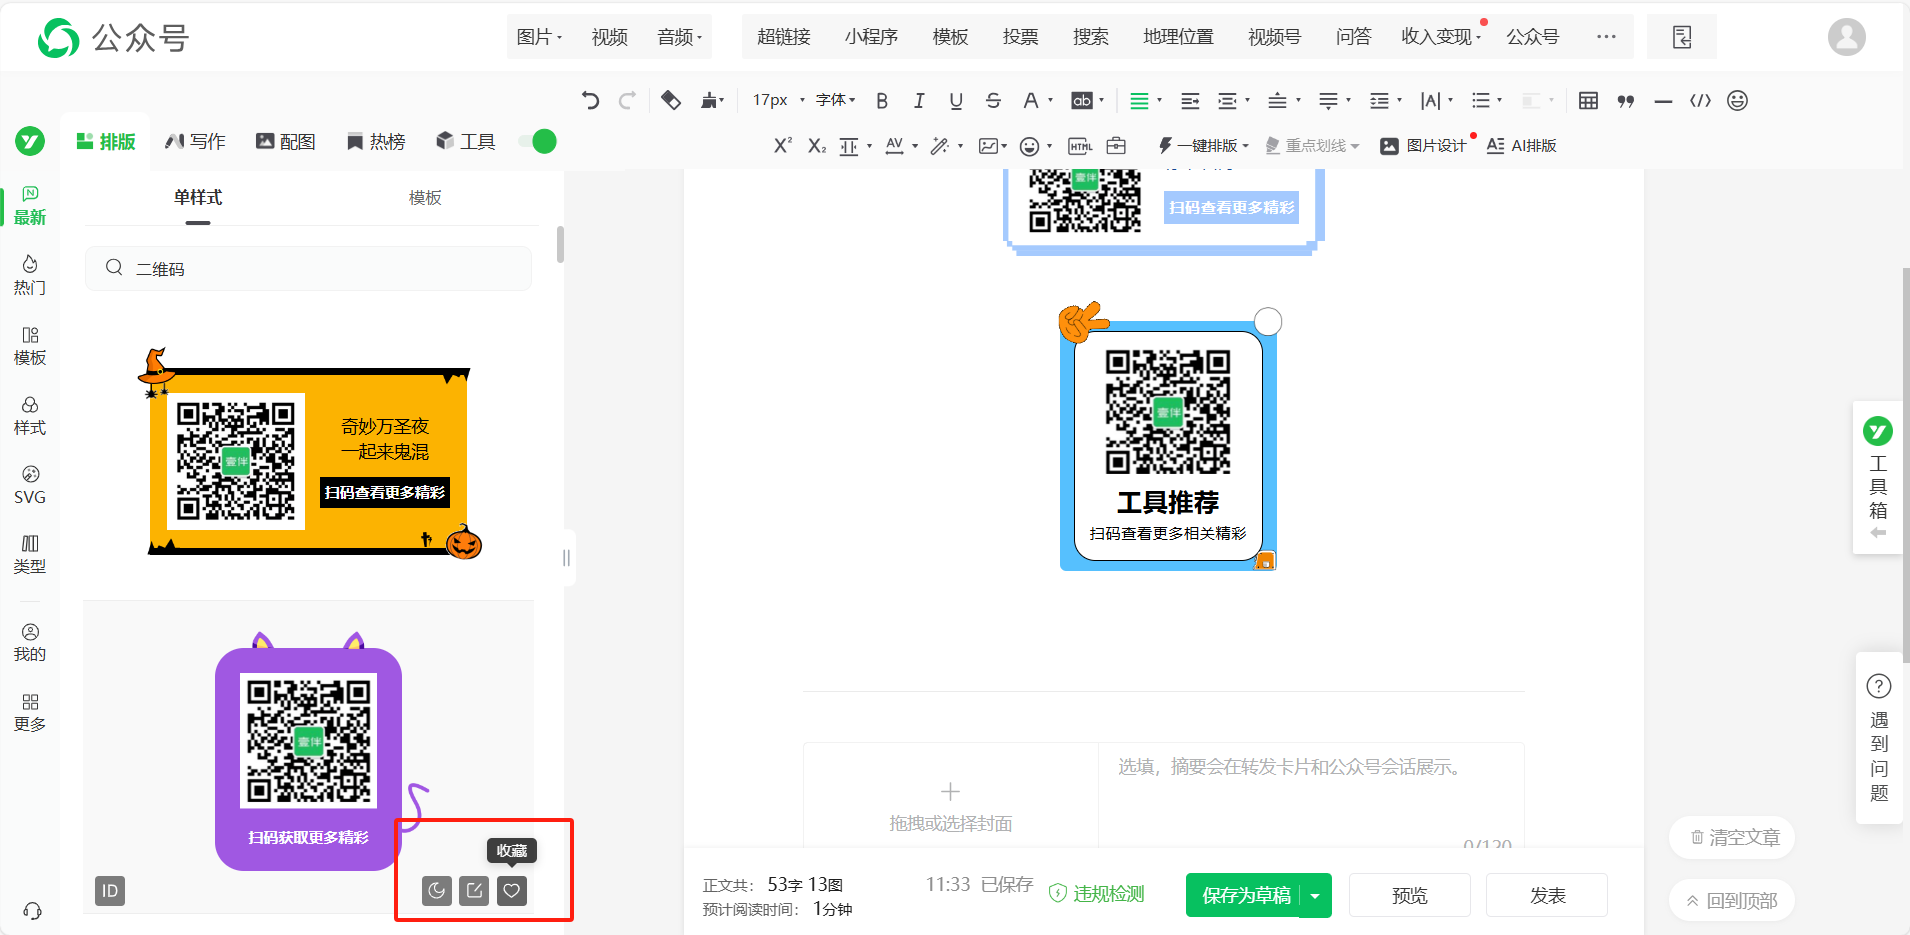Click the user avatar
This screenshot has width=1910, height=935.
pos(1846,37)
